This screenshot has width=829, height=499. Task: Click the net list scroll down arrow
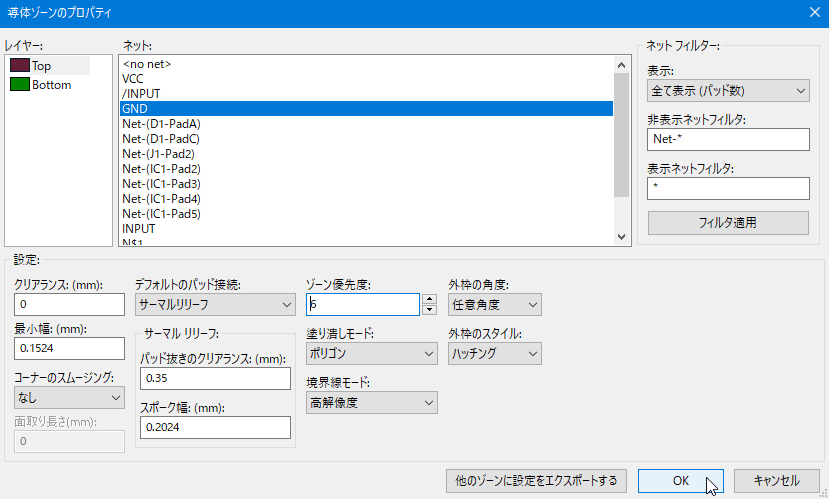(x=621, y=237)
